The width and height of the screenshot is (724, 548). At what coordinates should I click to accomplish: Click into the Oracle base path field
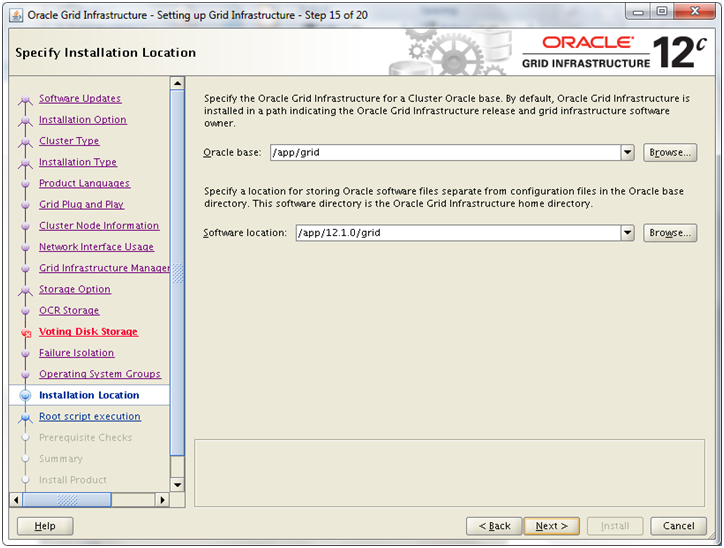coord(446,152)
